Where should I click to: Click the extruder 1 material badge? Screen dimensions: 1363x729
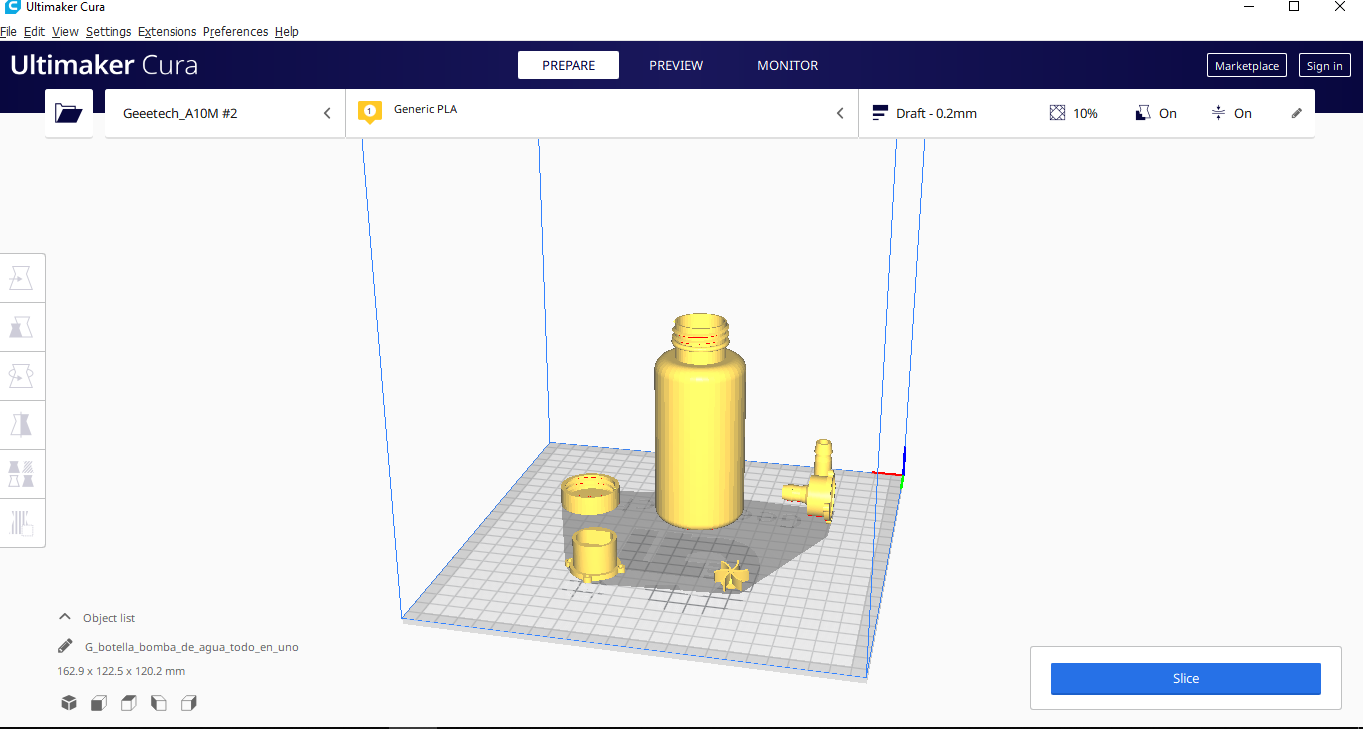point(370,112)
